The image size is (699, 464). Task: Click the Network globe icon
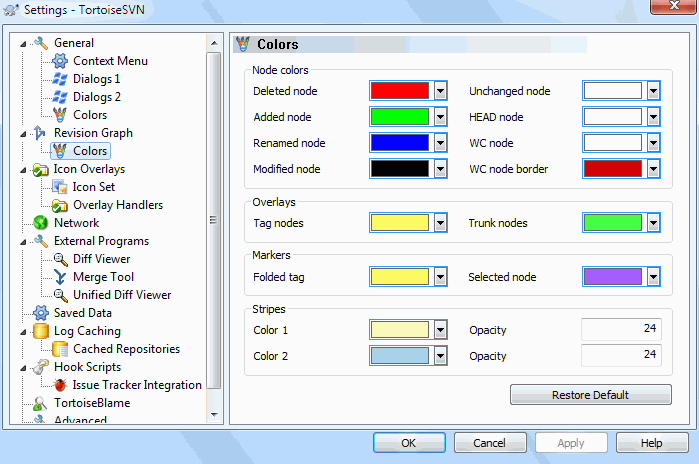pyautogui.click(x=41, y=223)
